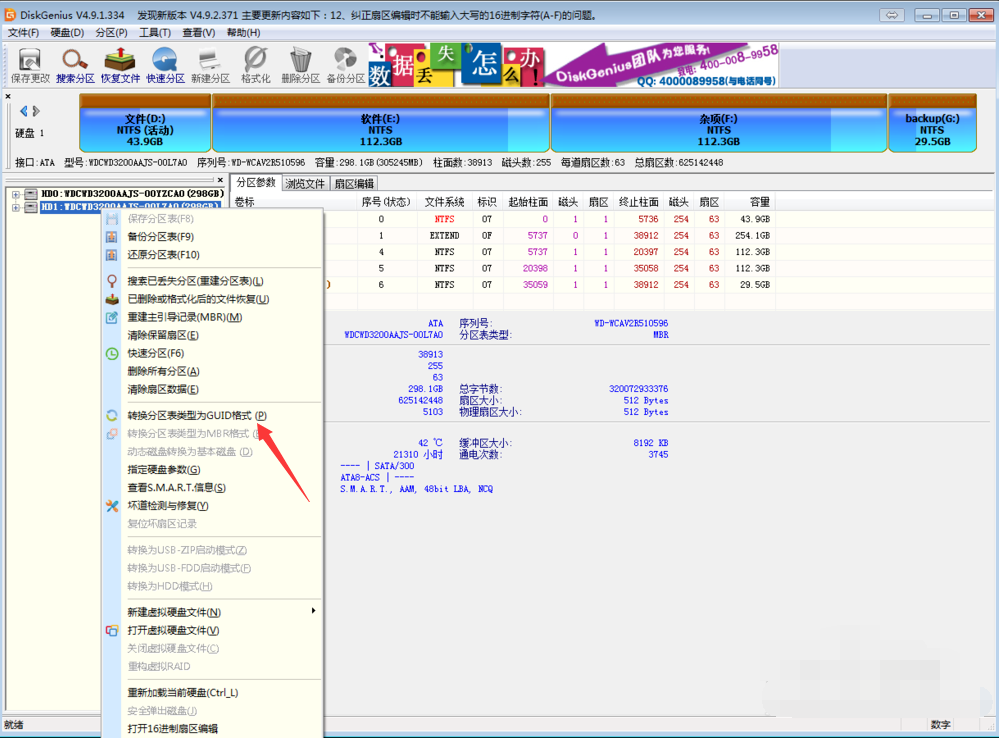
Task: Click the 新建分区 (New Partition) toolbar icon
Action: pyautogui.click(x=210, y=65)
